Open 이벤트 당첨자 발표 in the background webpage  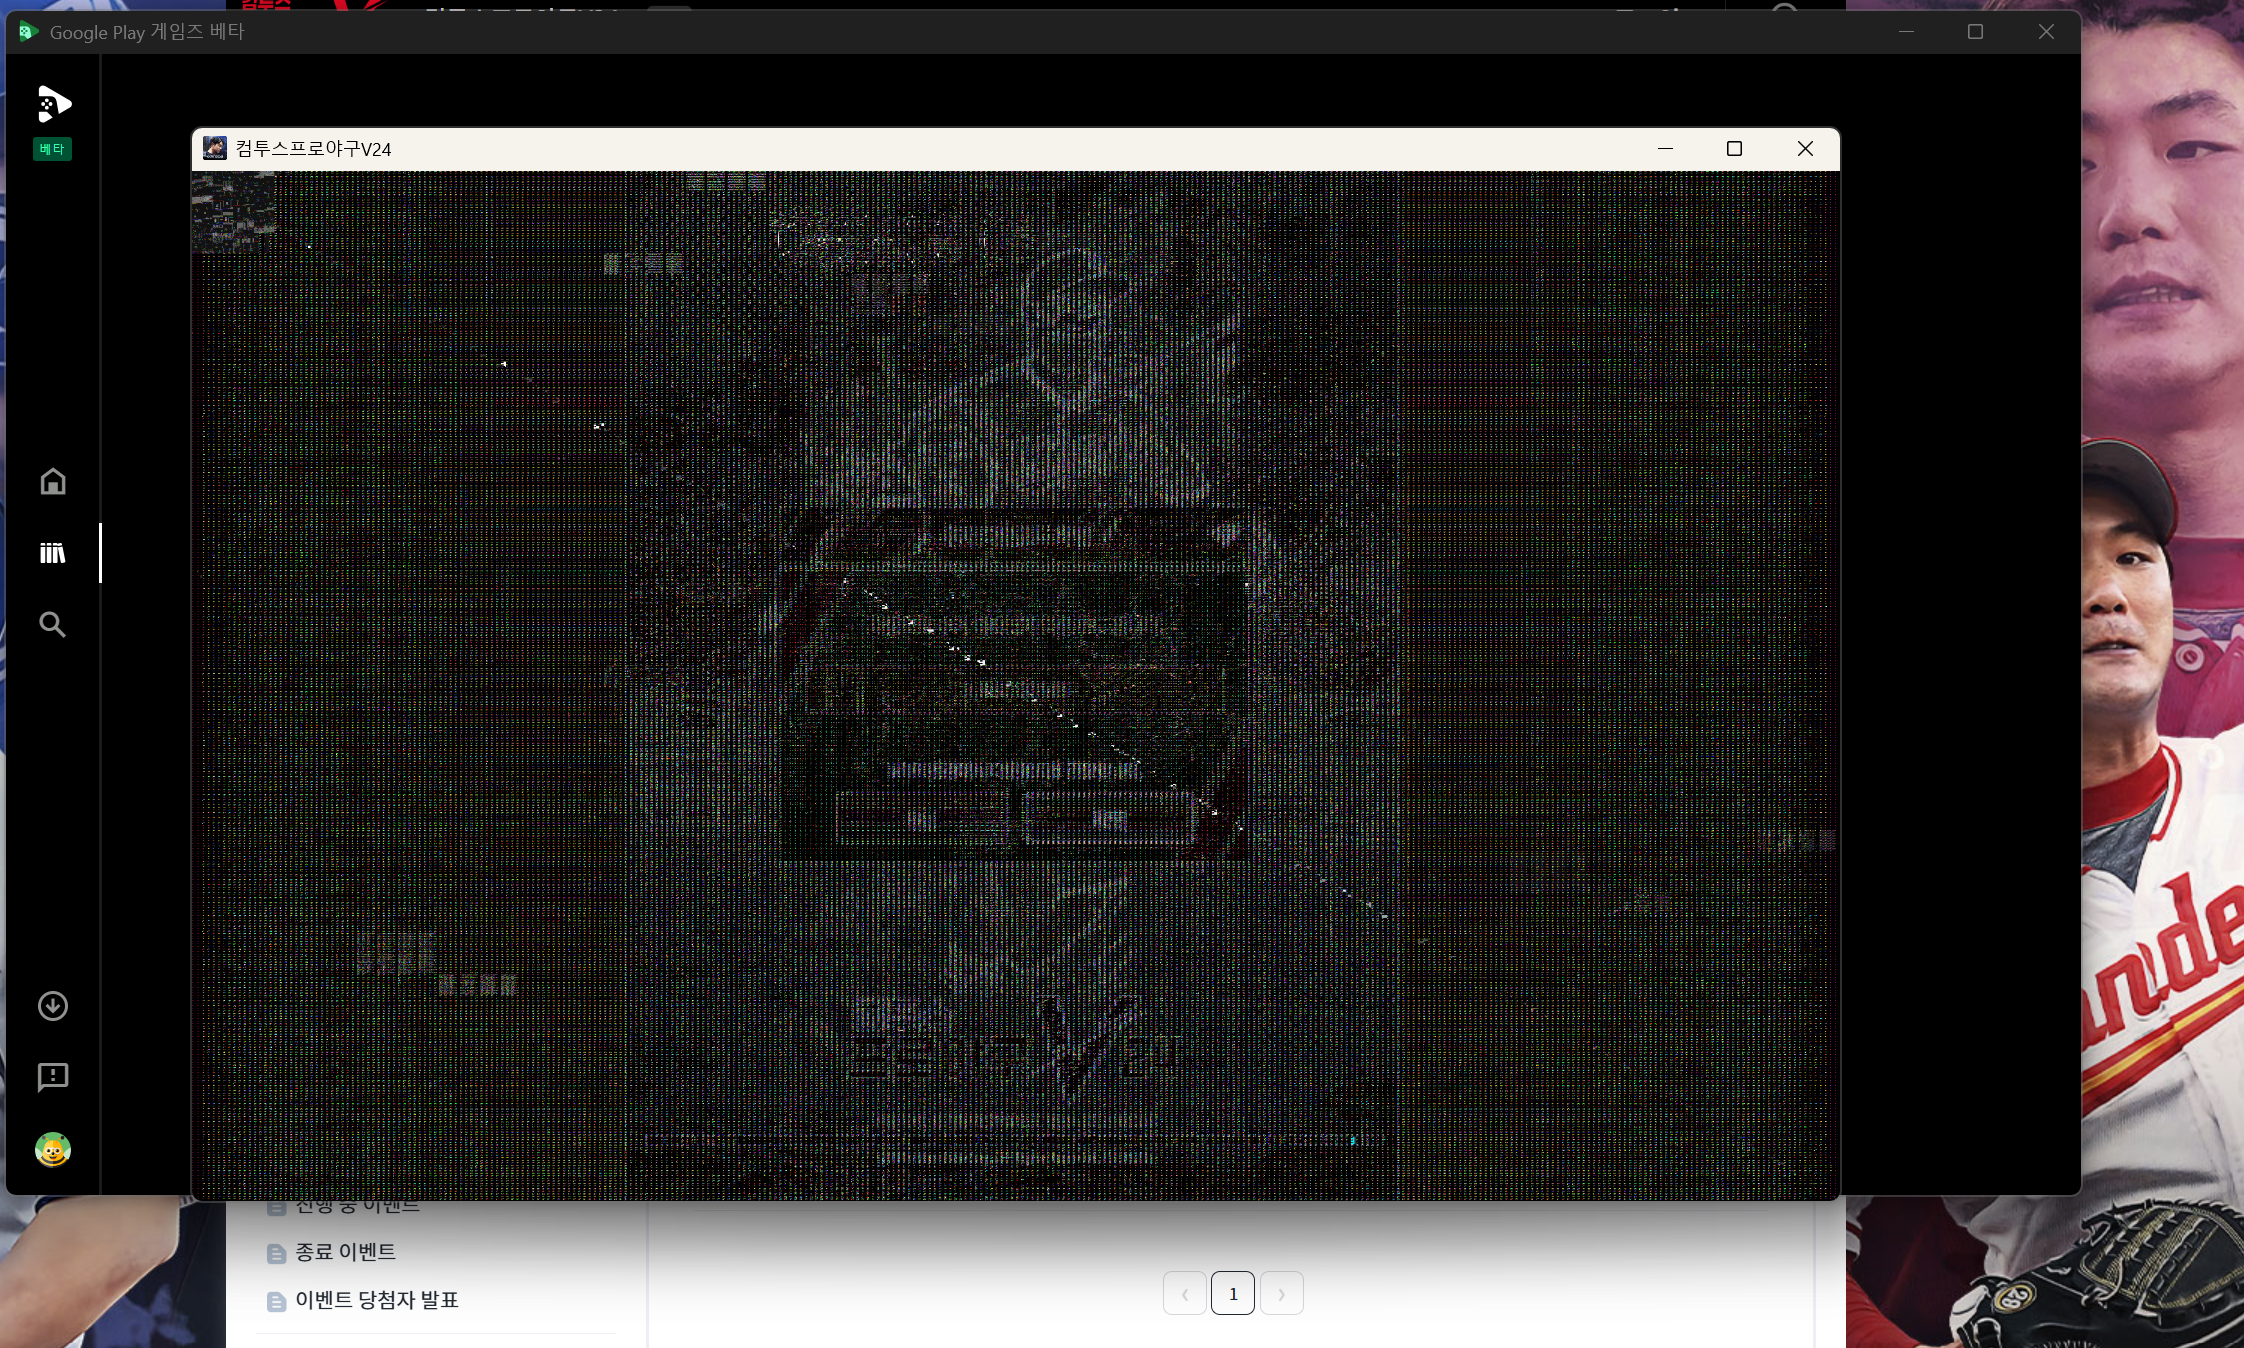coord(376,1300)
